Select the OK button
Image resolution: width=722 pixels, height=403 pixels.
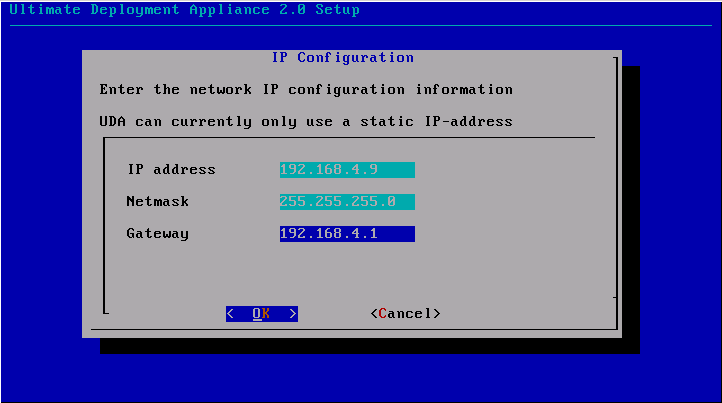[x=262, y=314]
